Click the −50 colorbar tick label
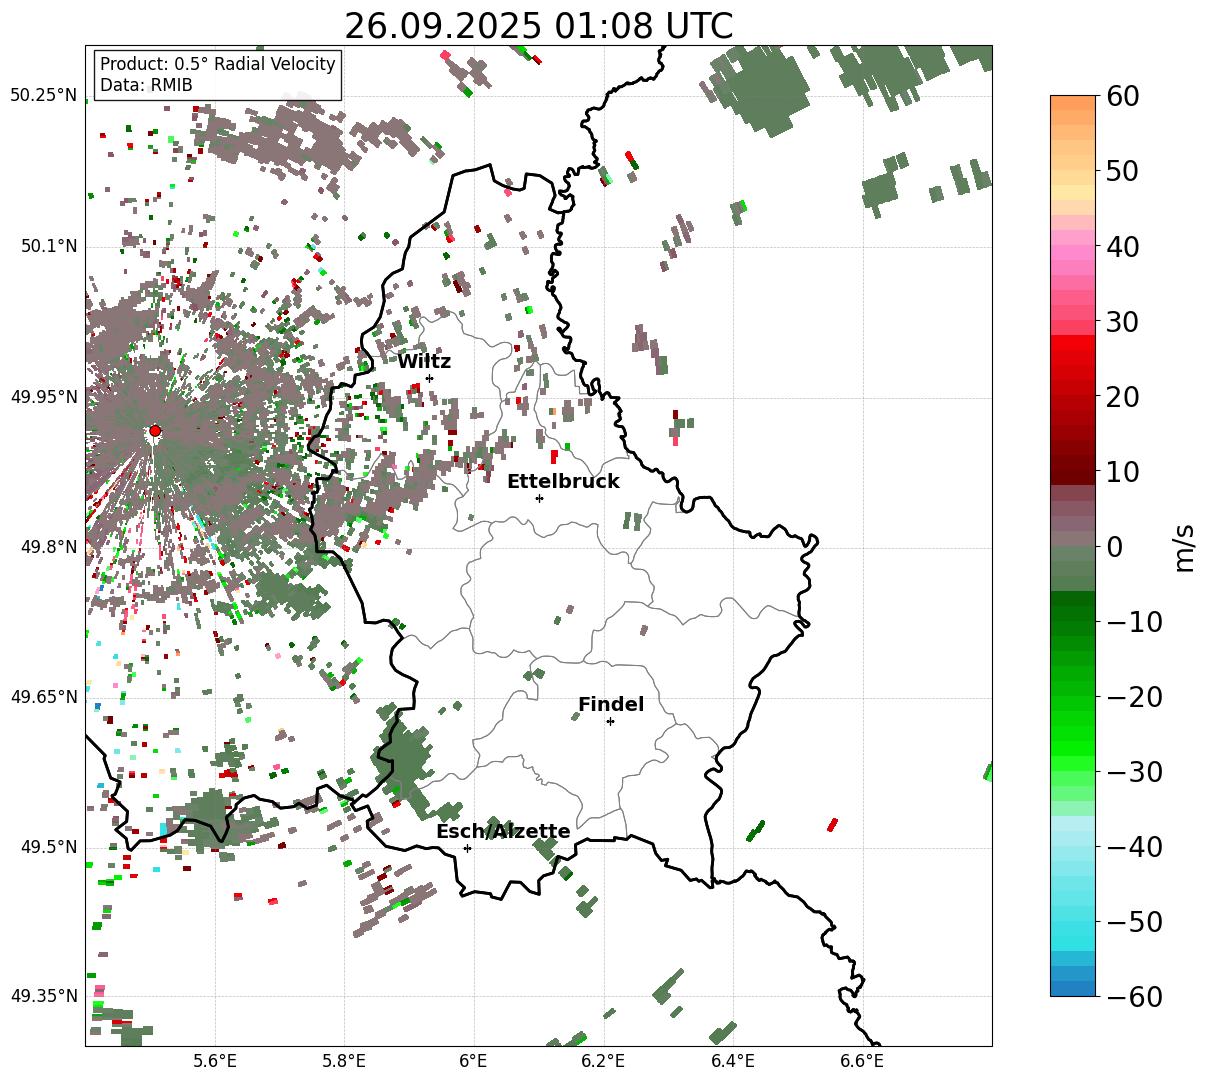 [x=1134, y=922]
